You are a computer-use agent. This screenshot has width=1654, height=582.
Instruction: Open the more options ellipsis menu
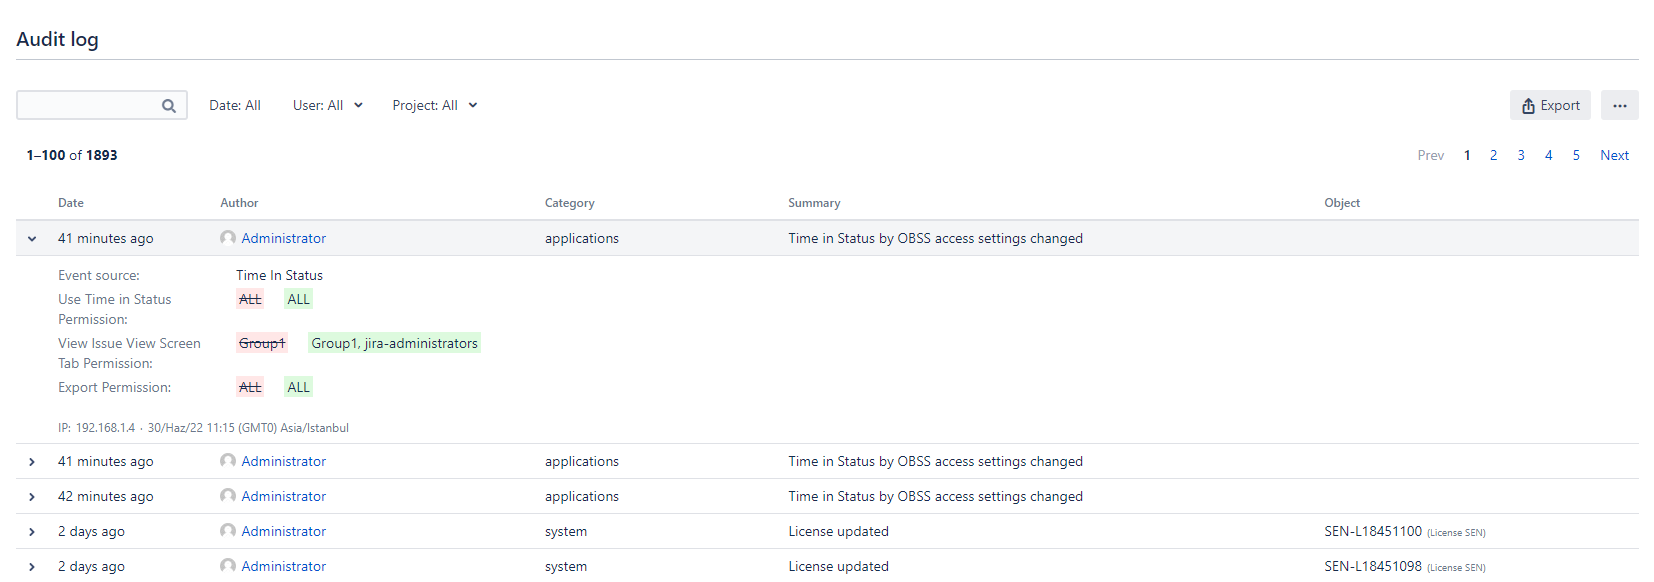pos(1619,105)
